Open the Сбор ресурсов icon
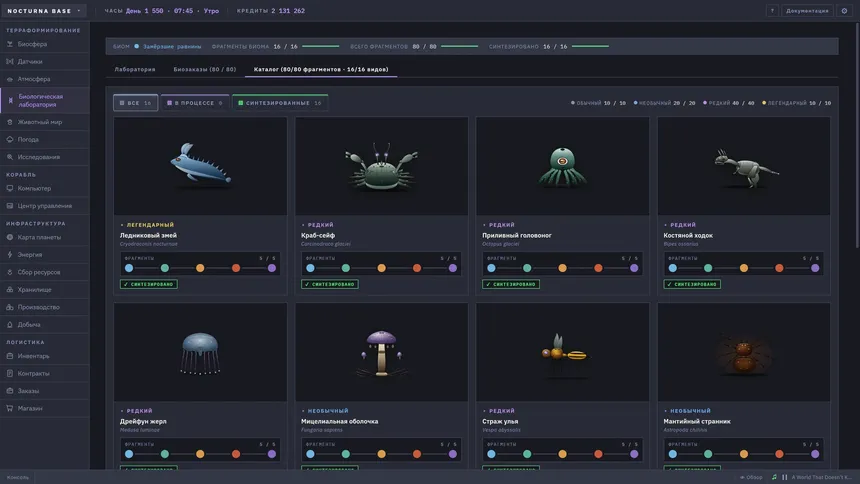This screenshot has height=484, width=860. [x=10, y=272]
